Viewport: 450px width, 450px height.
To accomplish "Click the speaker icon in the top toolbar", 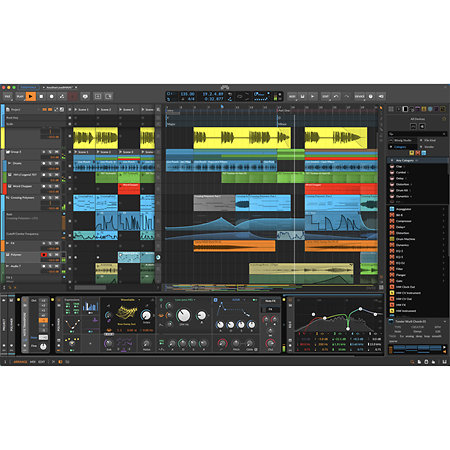I will tap(381, 96).
